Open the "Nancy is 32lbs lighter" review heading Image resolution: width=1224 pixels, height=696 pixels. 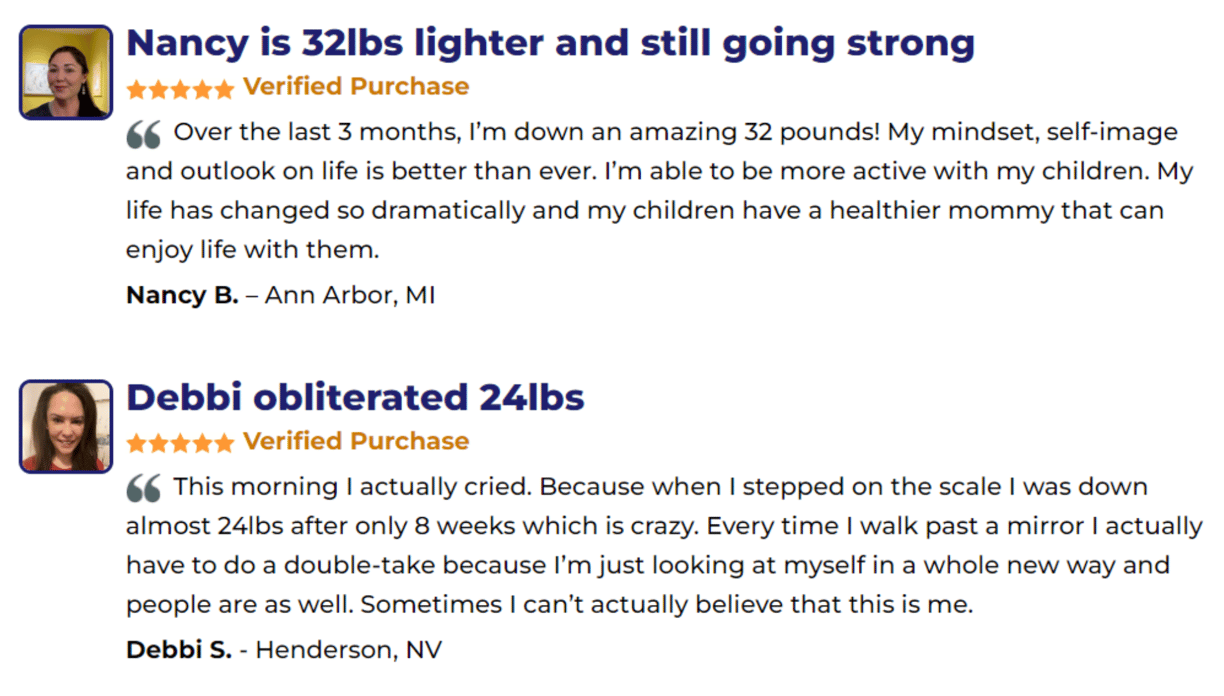point(550,43)
